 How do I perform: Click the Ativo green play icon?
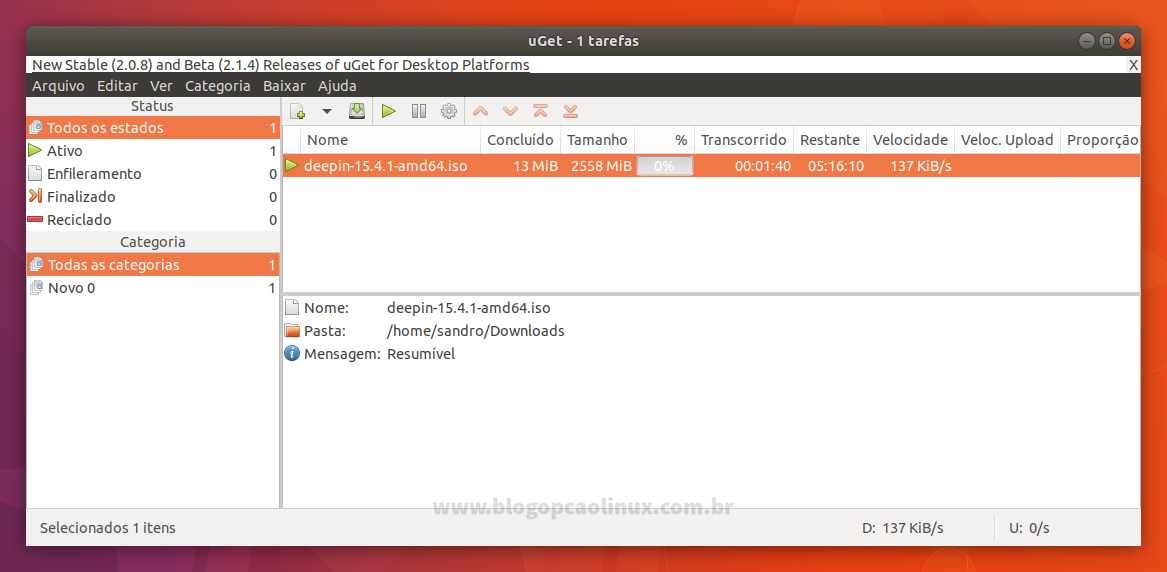click(35, 151)
